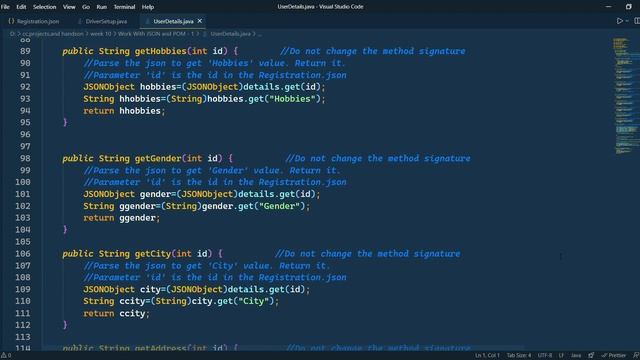
Task: Click 'return hhobbies;' statement
Action: 124,111
